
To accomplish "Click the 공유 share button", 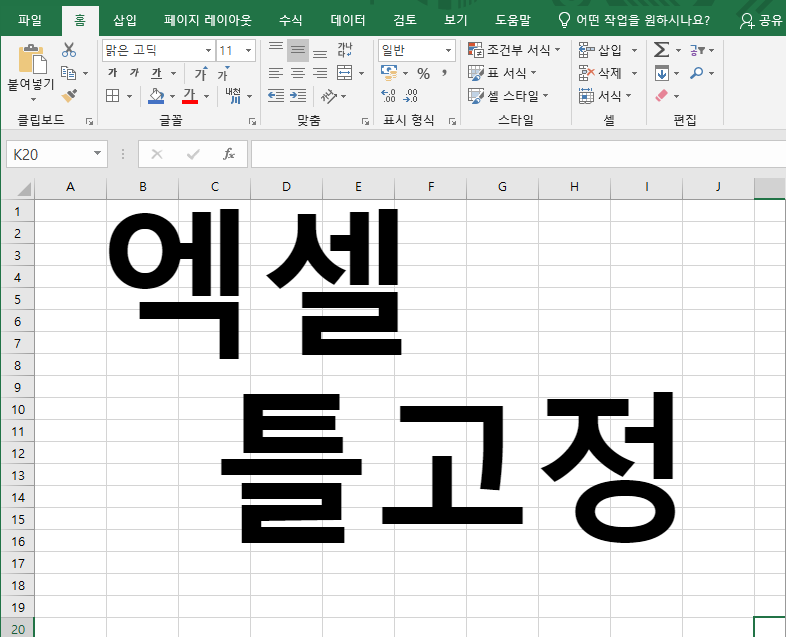I will 761,20.
